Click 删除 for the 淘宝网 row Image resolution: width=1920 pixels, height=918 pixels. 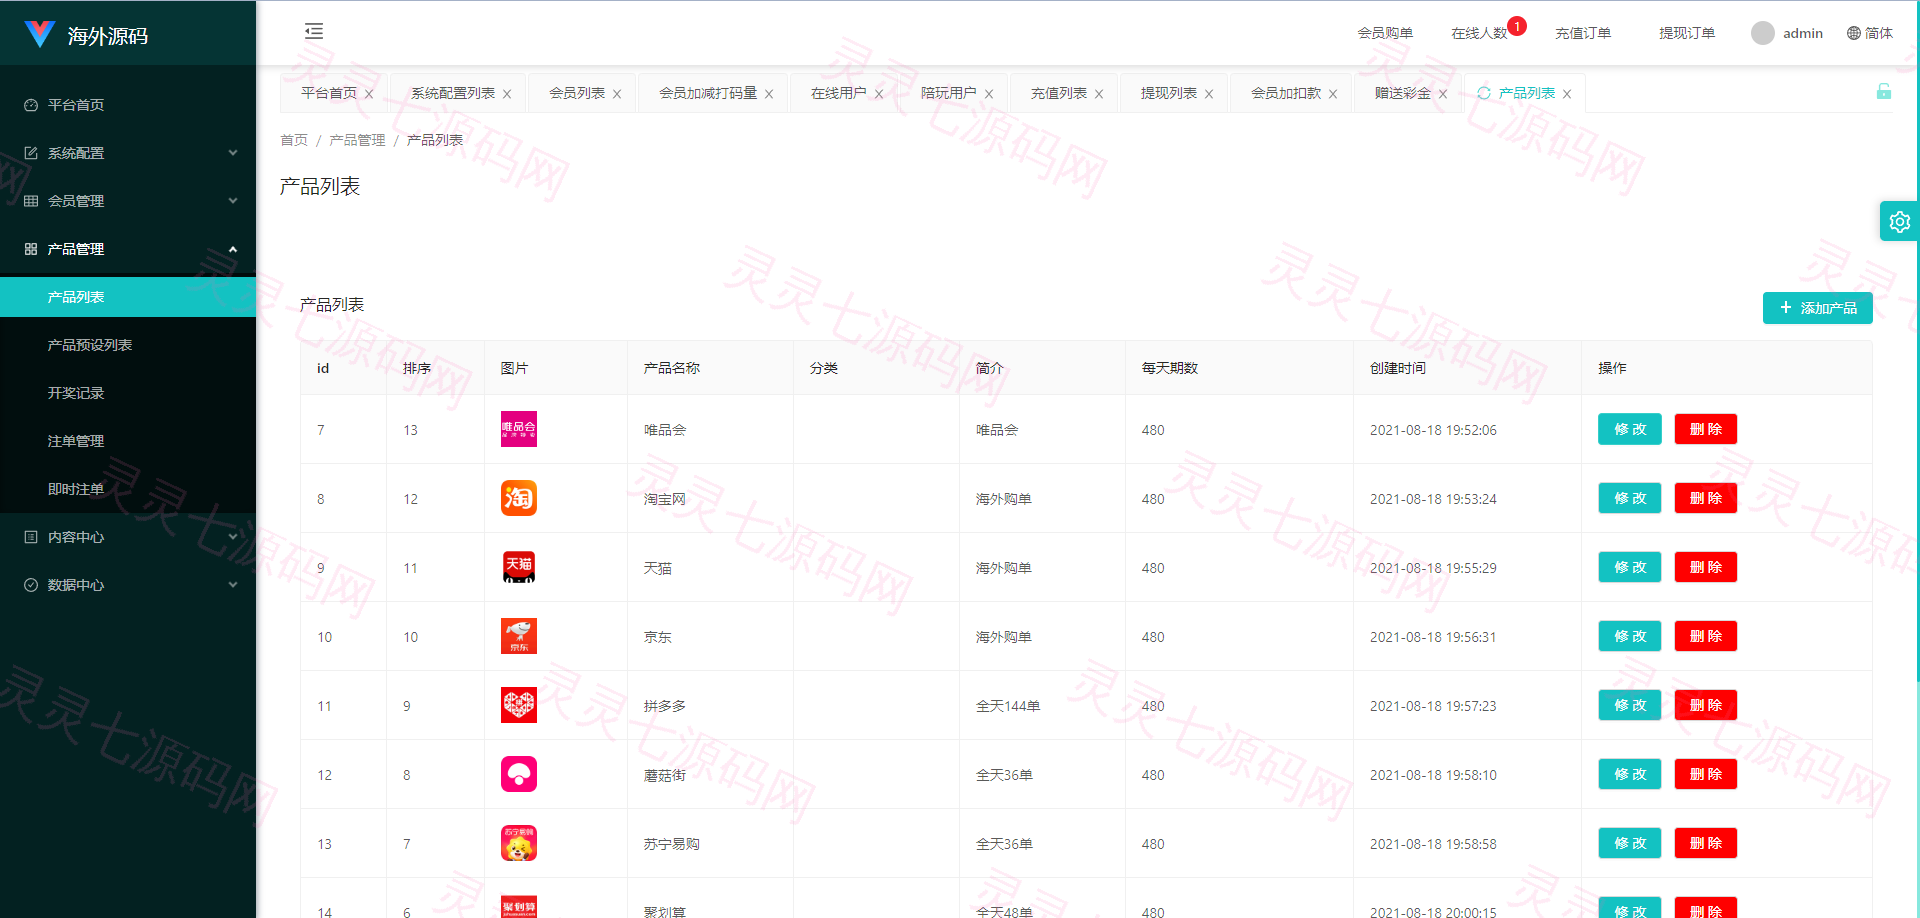point(1706,498)
